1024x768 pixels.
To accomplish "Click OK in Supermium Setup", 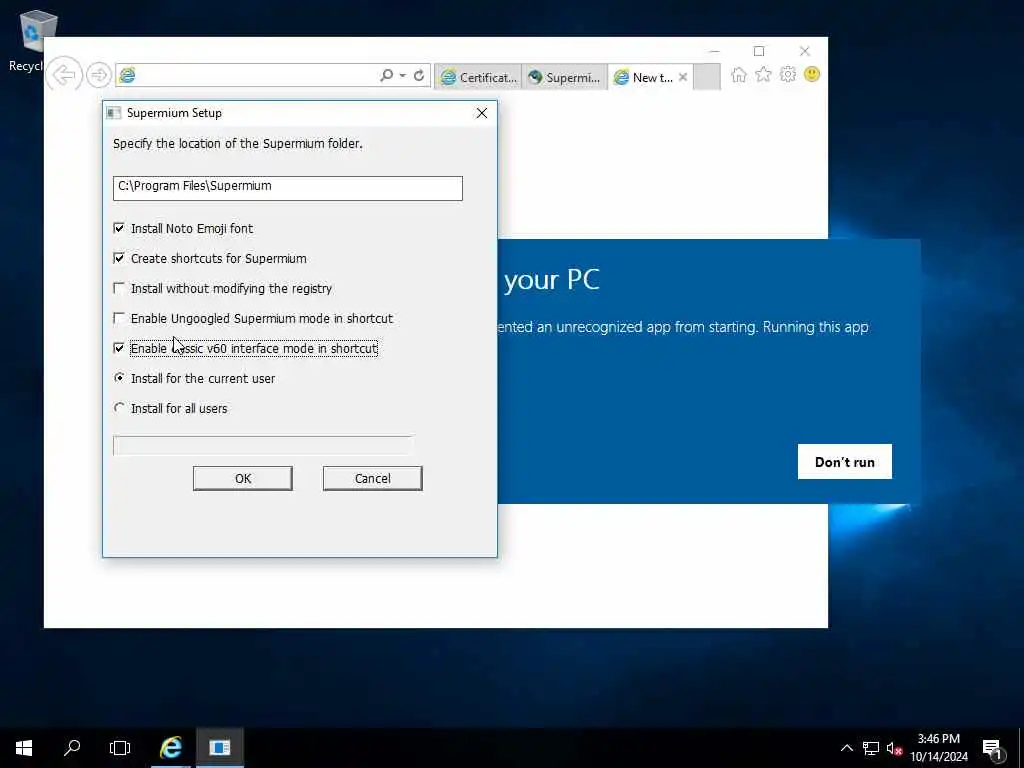I will 243,478.
